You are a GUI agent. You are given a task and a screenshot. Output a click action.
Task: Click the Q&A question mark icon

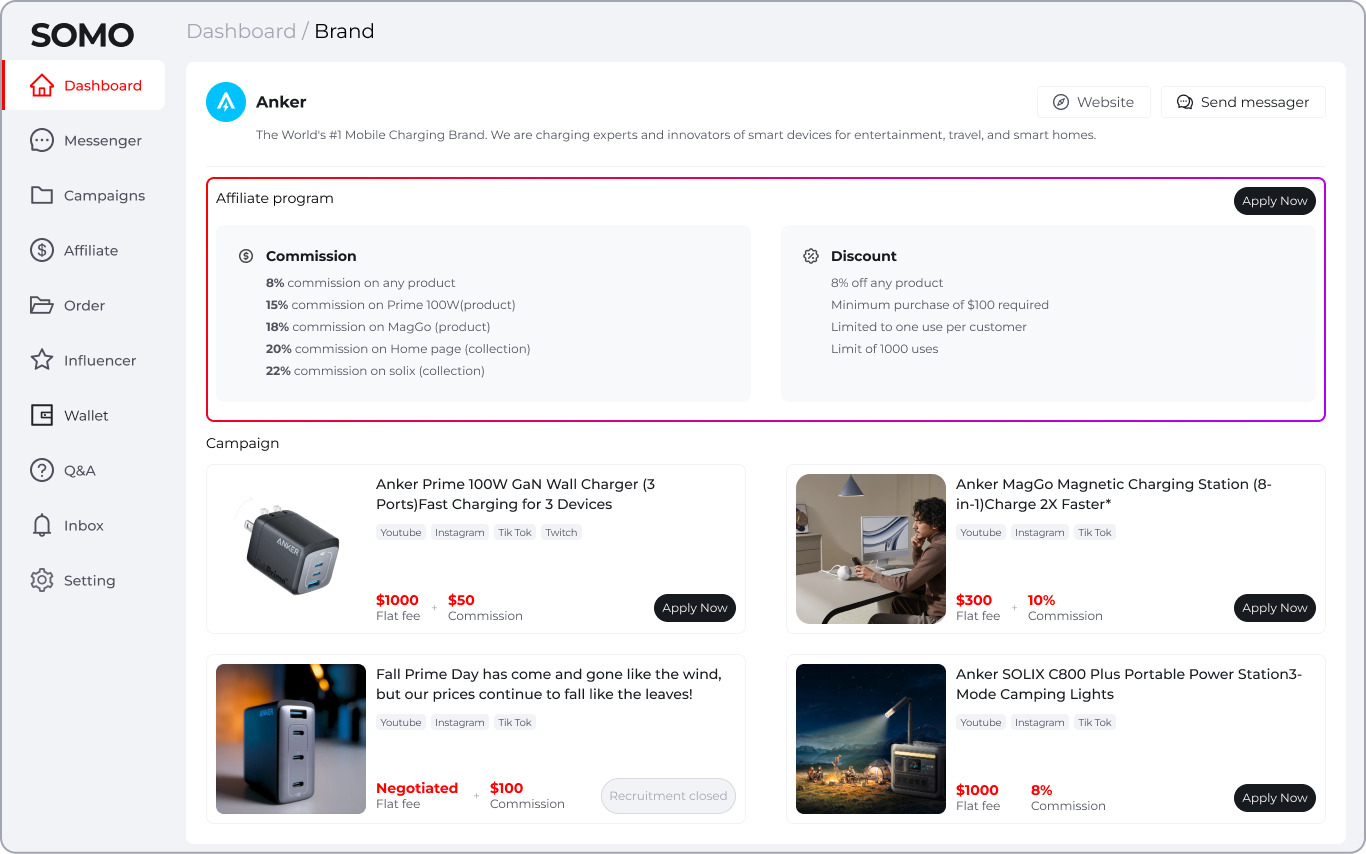[42, 471]
